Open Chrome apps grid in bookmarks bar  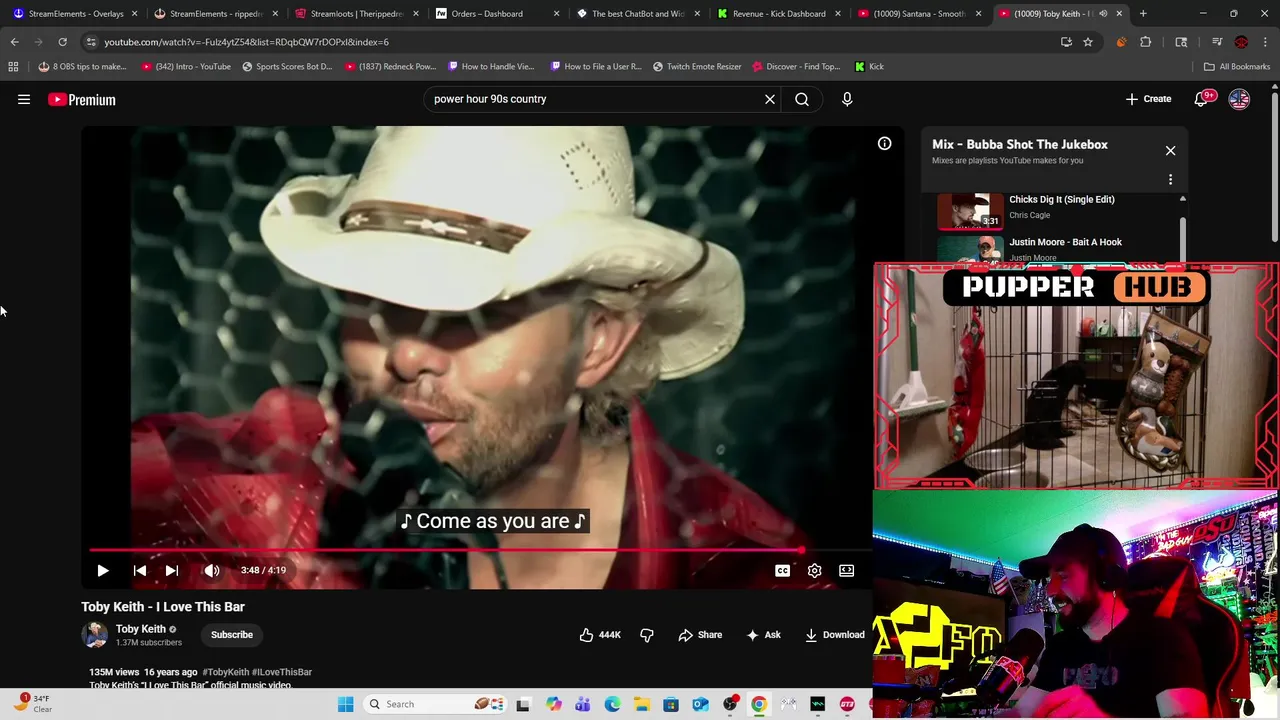click(13, 67)
